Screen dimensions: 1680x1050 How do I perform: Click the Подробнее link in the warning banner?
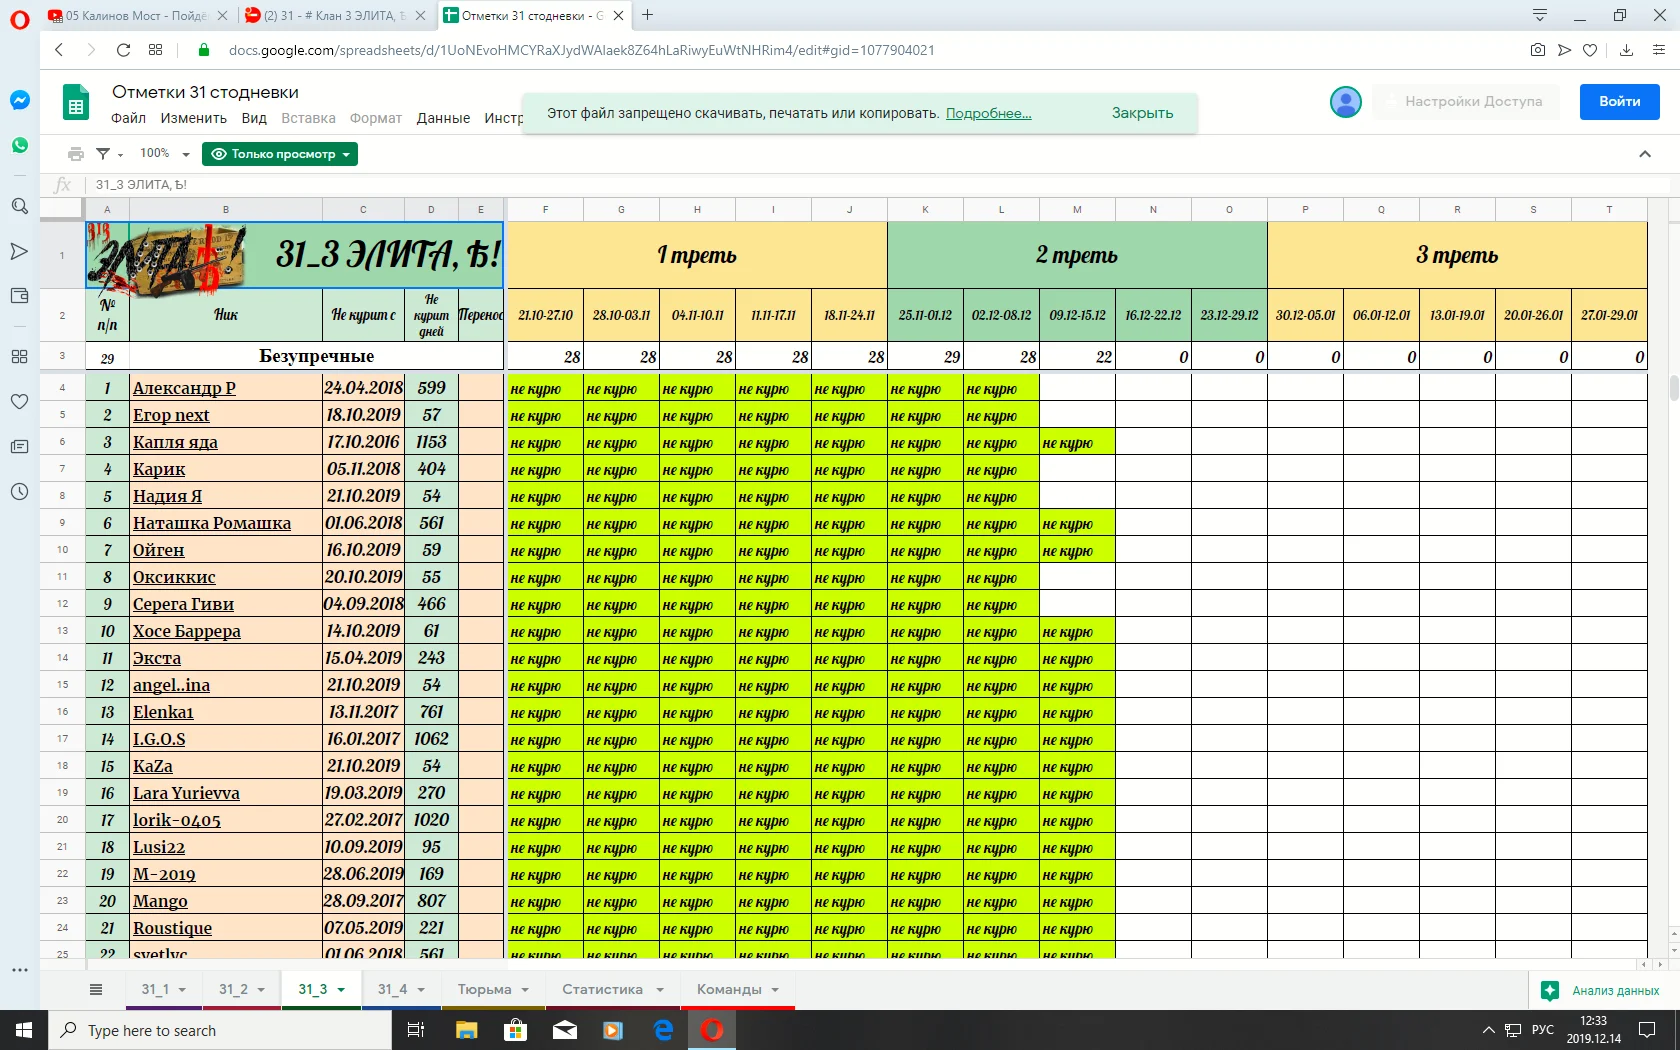pos(988,113)
